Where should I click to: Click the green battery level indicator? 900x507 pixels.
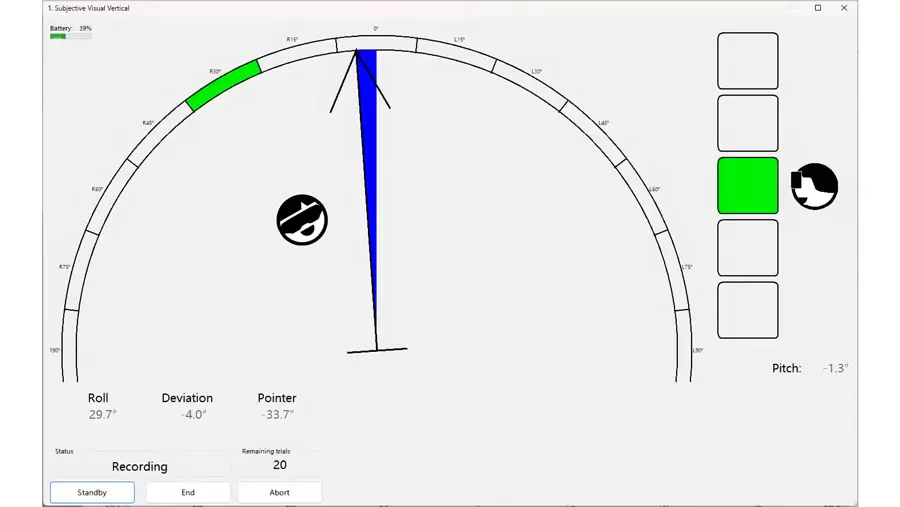(58, 36)
